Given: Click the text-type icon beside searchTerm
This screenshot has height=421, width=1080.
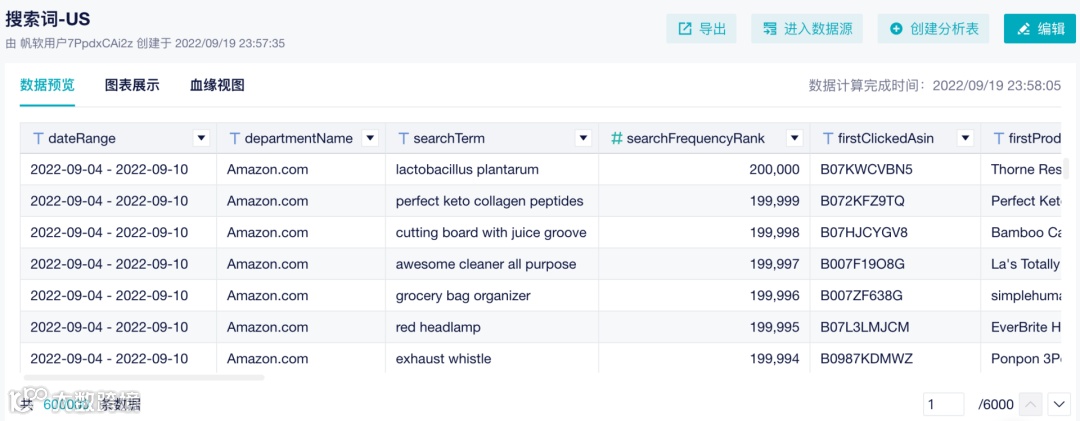Looking at the screenshot, I should point(403,138).
